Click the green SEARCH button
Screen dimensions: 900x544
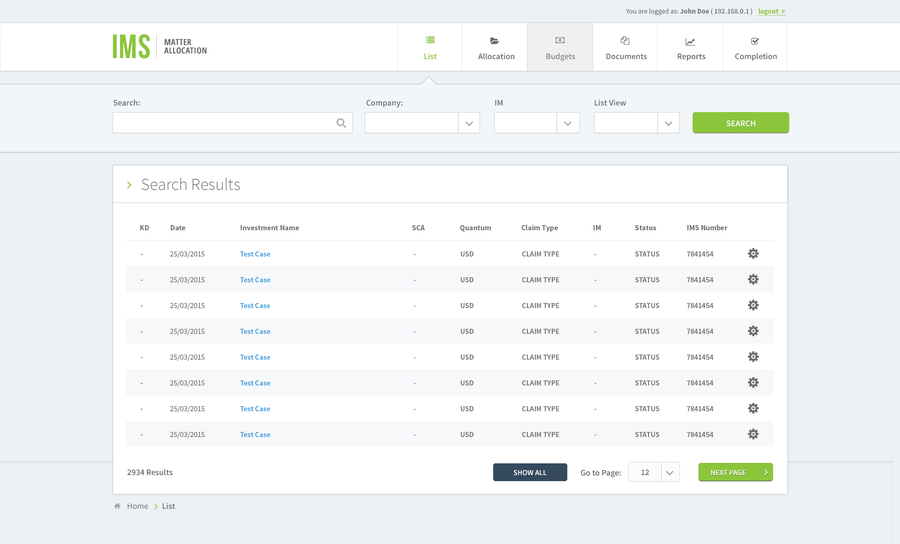(x=740, y=123)
